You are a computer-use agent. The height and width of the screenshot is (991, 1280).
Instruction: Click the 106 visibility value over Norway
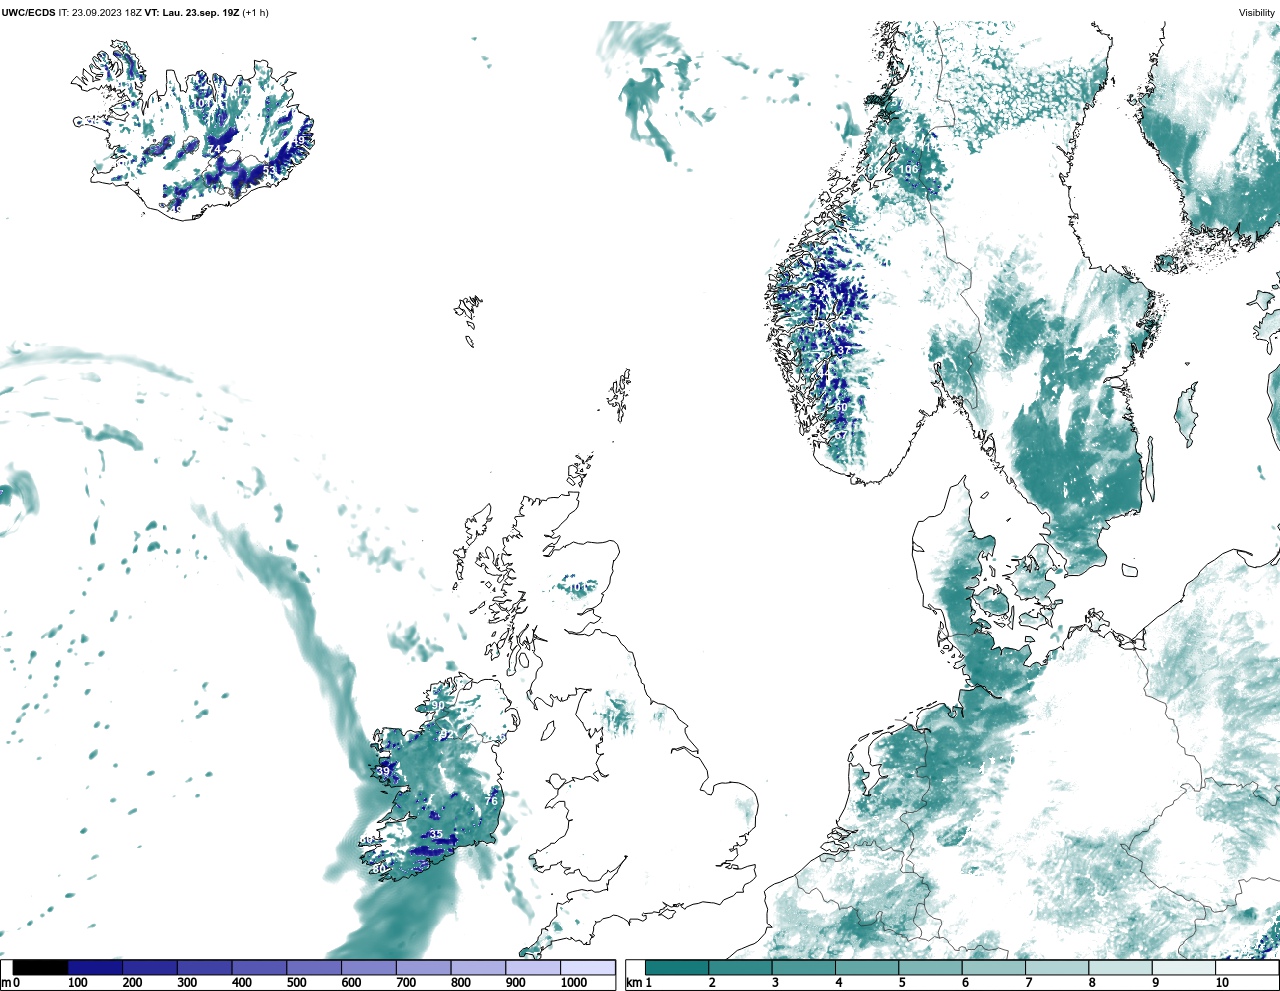point(908,170)
